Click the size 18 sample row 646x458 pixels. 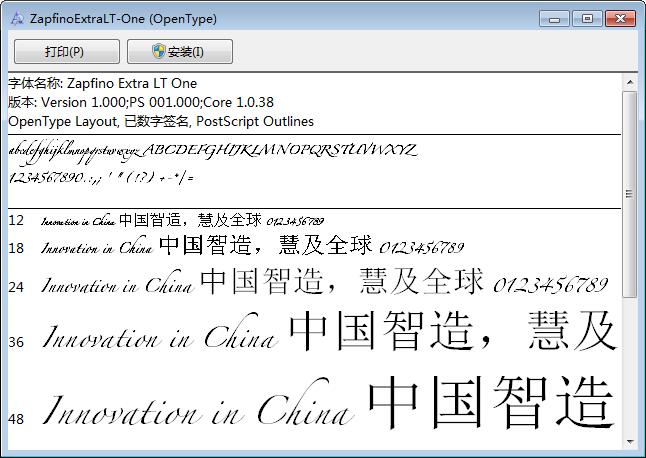click(x=236, y=246)
